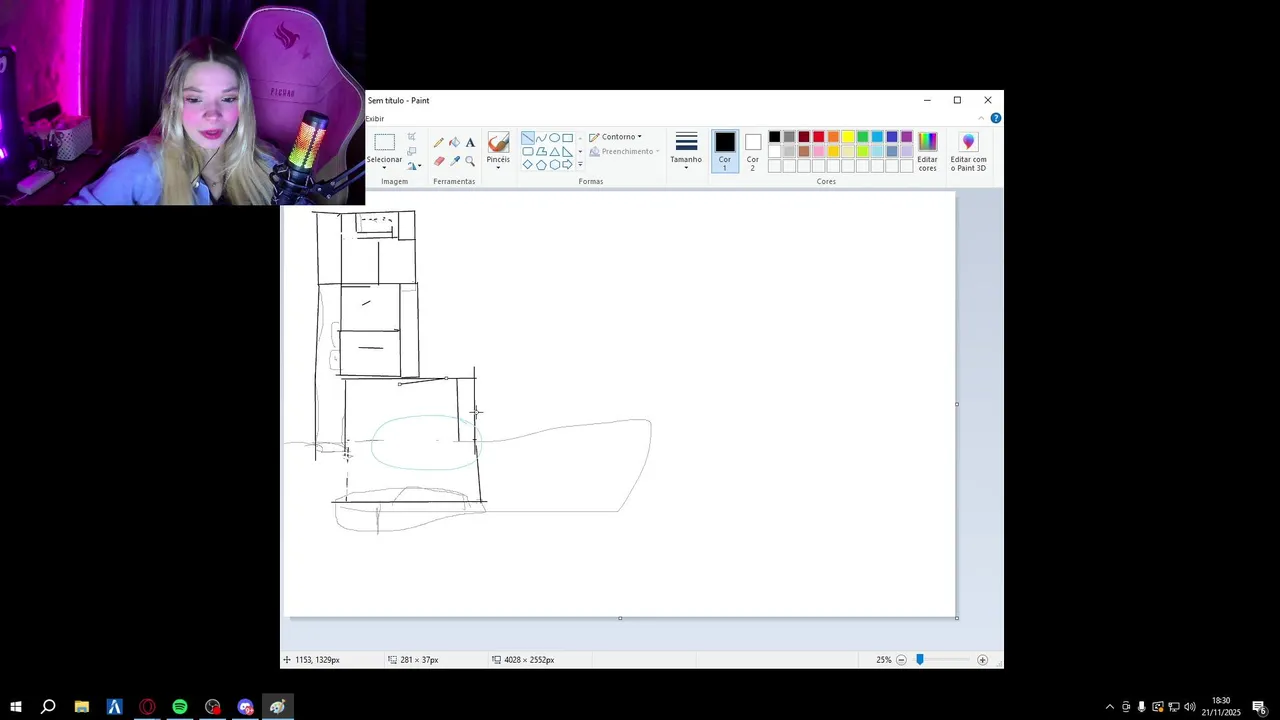
Task: Choose the Hexagon shape
Action: click(554, 164)
